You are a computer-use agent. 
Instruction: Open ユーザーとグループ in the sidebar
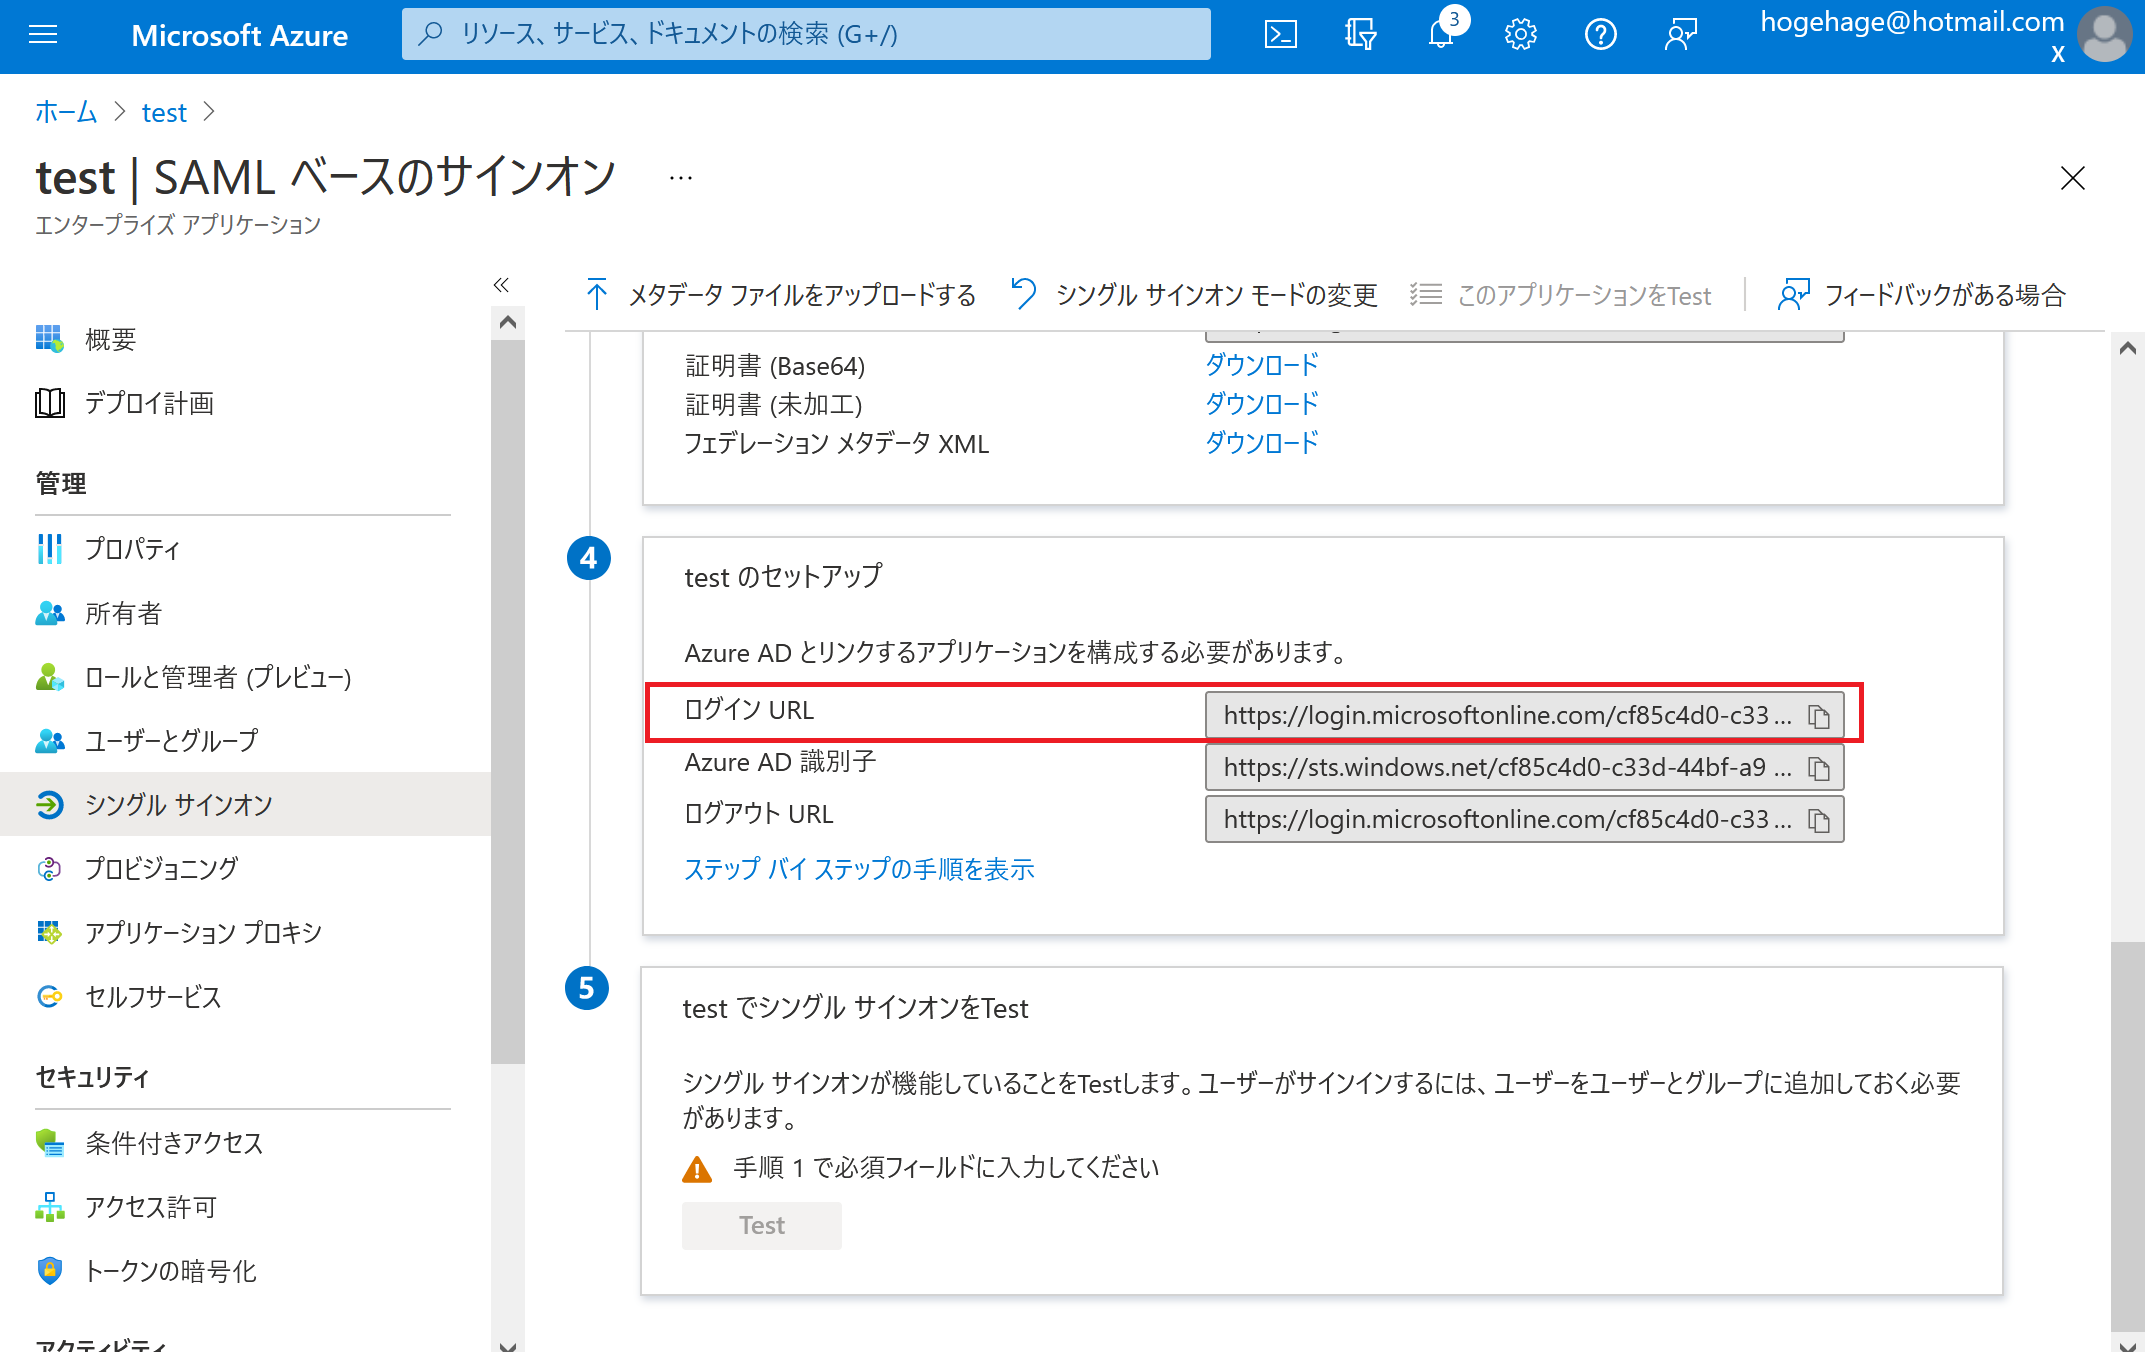[x=245, y=741]
